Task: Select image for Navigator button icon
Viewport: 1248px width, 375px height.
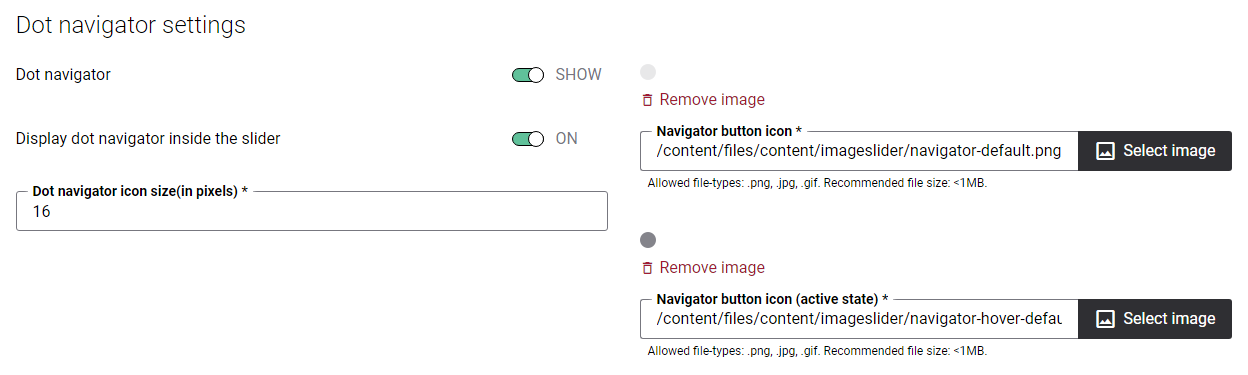Action: tap(1155, 151)
